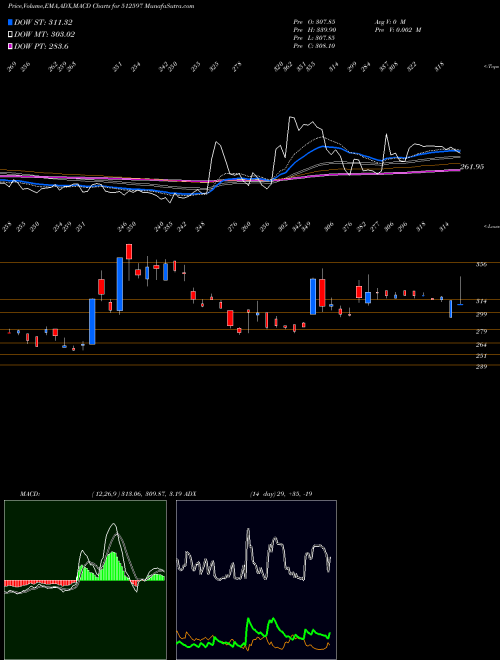Select the Pre L: 307.85 low price
Viewport: 500px width, 660px height.
pyautogui.click(x=314, y=38)
